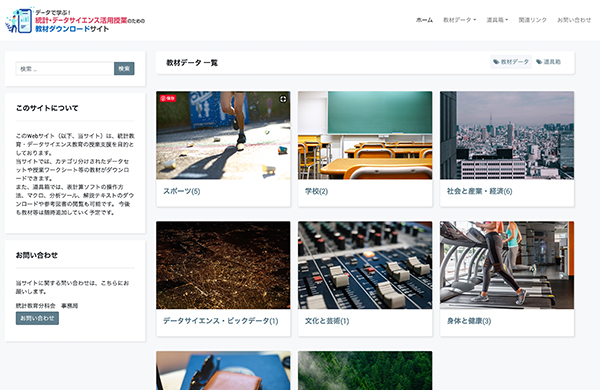The image size is (600, 390).
Task: Click the 検索 search button
Action: (x=124, y=69)
